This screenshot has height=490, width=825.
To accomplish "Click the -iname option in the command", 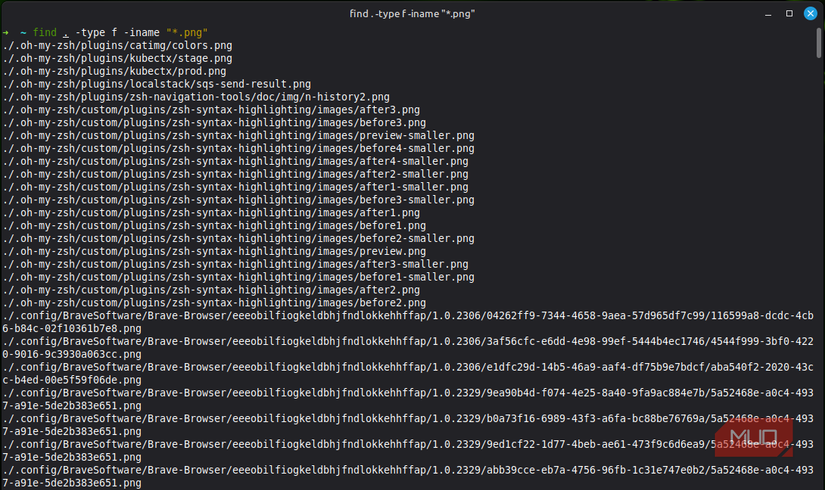I will 142,33.
